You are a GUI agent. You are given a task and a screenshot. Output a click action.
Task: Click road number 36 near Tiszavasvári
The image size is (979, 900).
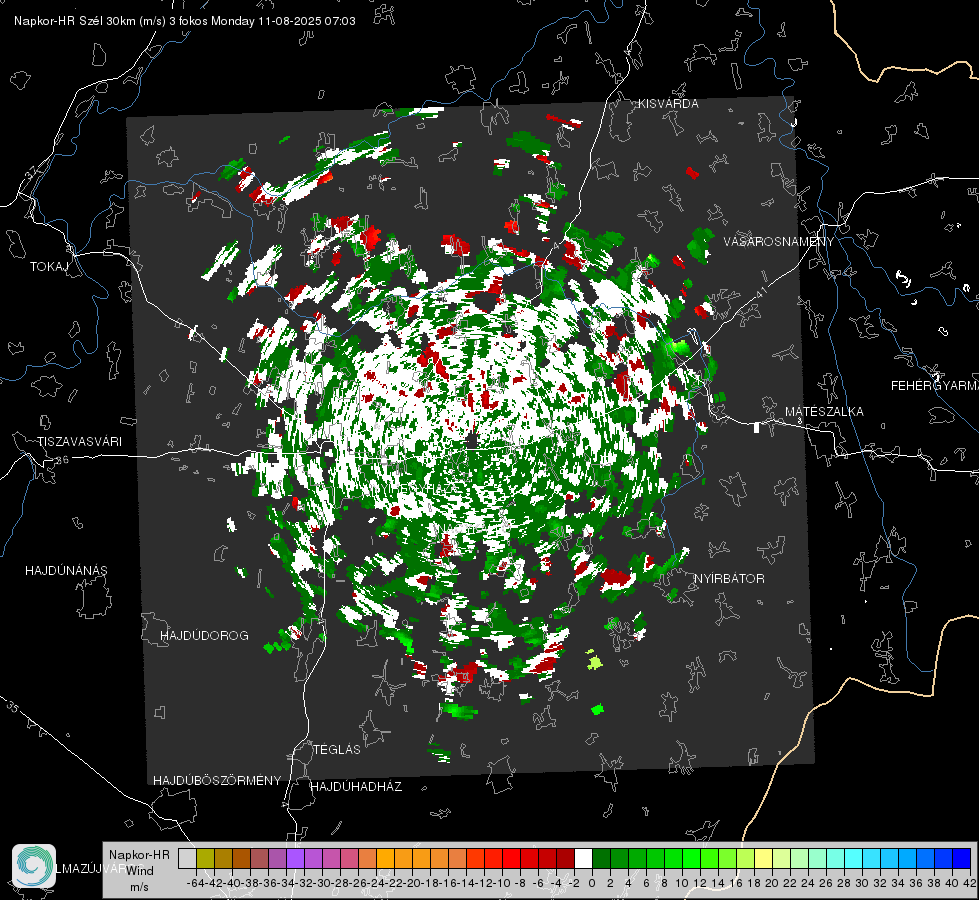62,460
